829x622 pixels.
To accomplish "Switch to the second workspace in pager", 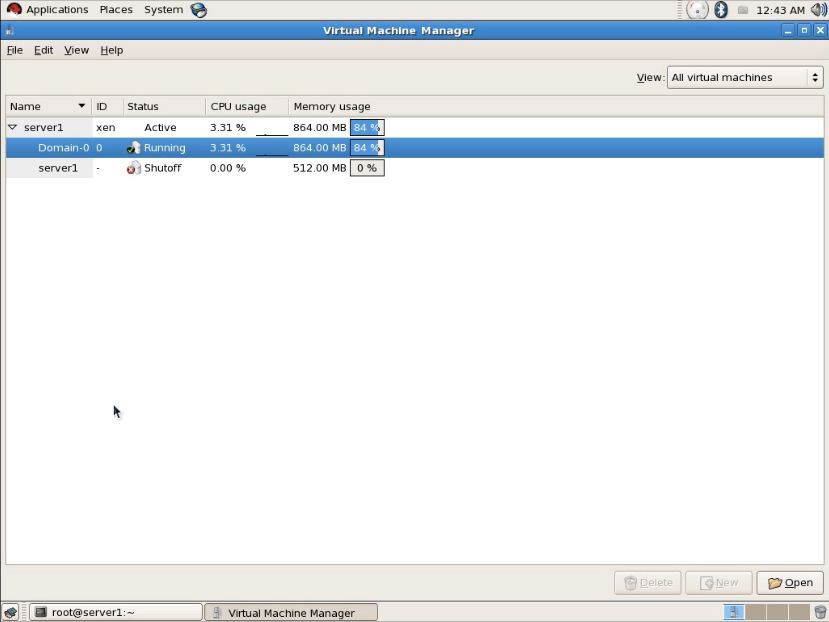I will [x=755, y=612].
